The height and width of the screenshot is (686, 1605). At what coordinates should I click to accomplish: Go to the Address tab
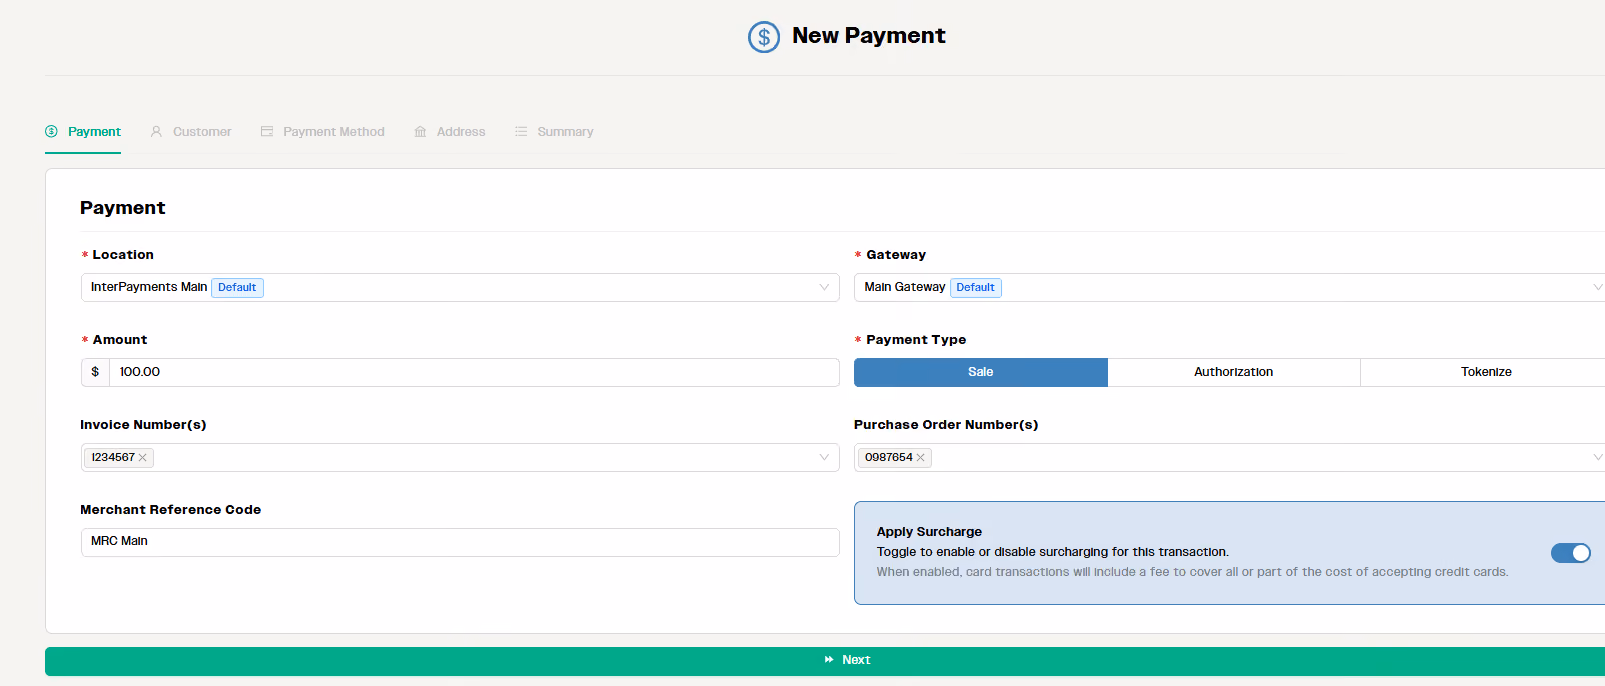coord(450,132)
